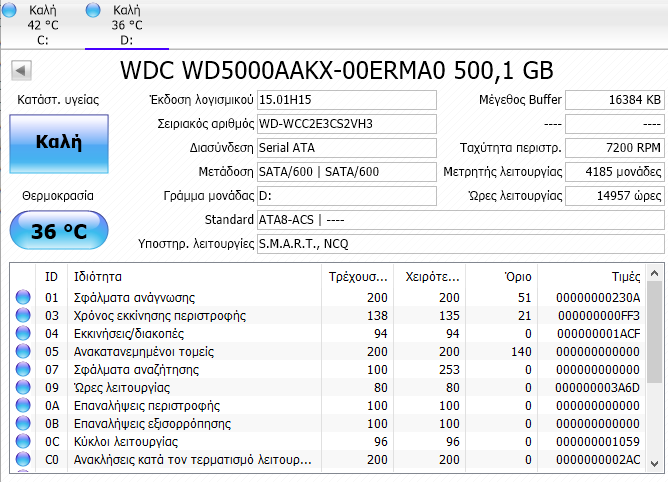This screenshot has height=482, width=668.
Task: Click the Τρέχουσ... column header
Action: pyautogui.click(x=357, y=277)
